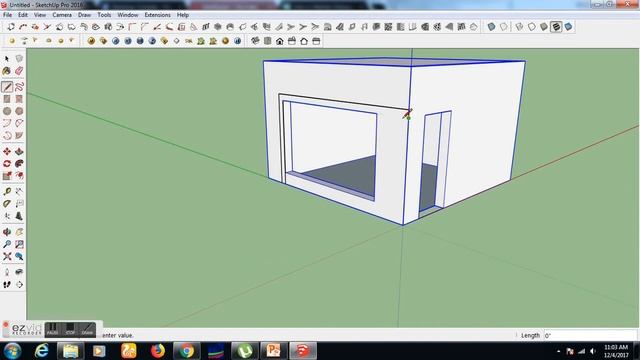Switch to Wireframe style
The width and height of the screenshot is (640, 360).
[519, 27]
